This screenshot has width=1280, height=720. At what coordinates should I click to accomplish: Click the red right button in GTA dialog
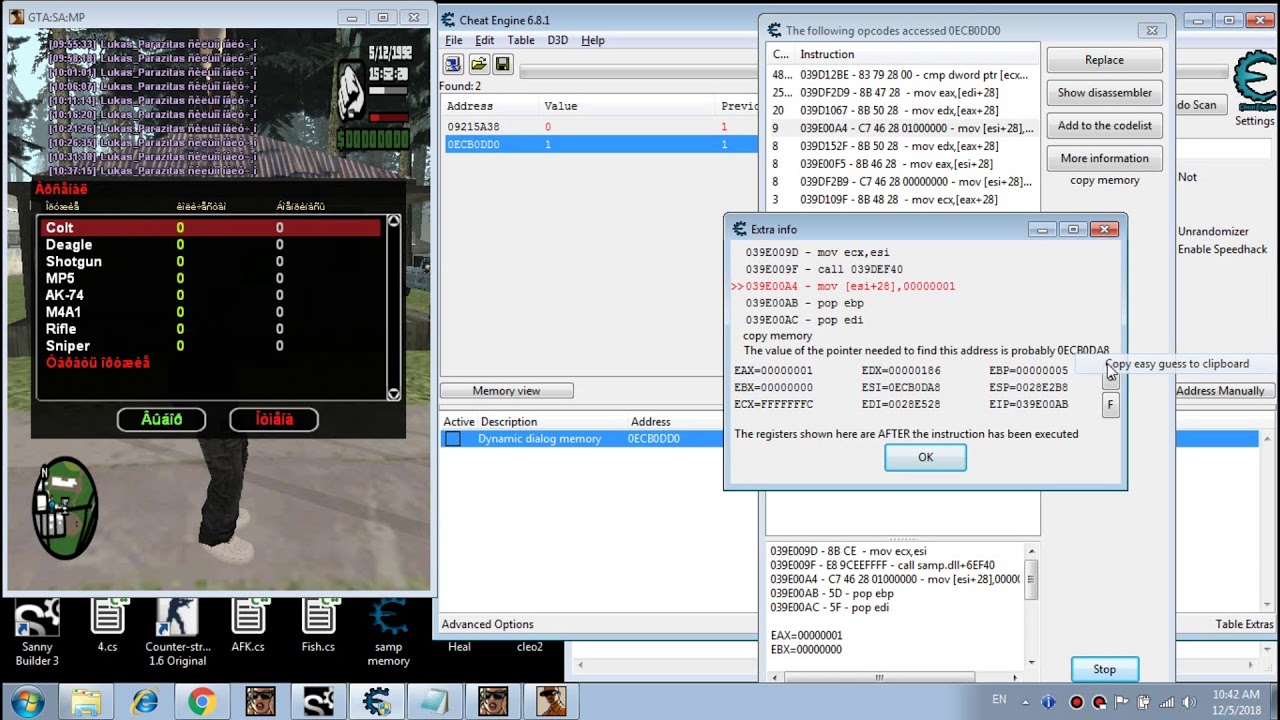274,420
